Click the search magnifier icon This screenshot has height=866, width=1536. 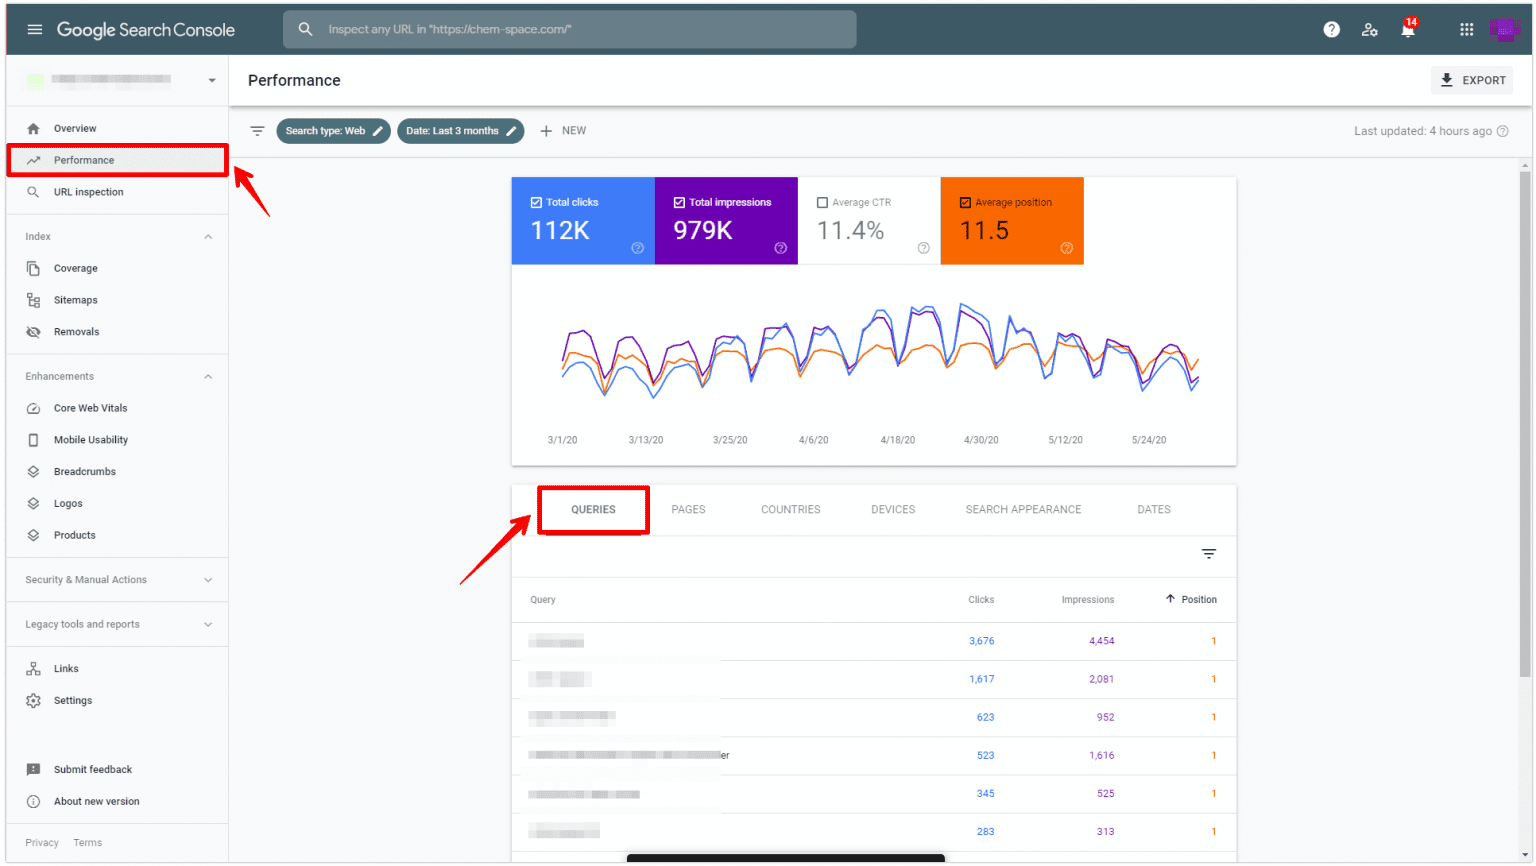point(306,29)
